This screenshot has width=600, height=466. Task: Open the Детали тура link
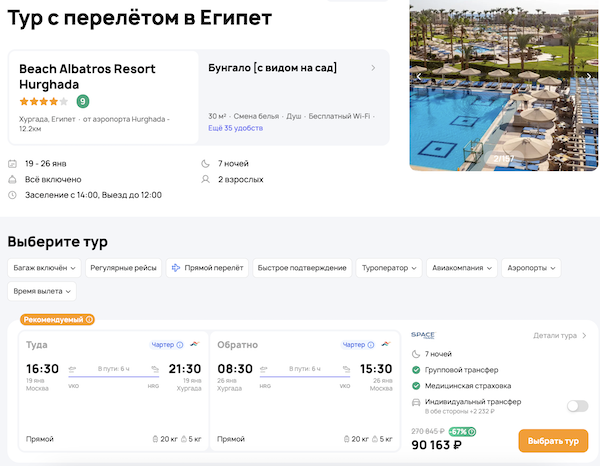(x=560, y=336)
